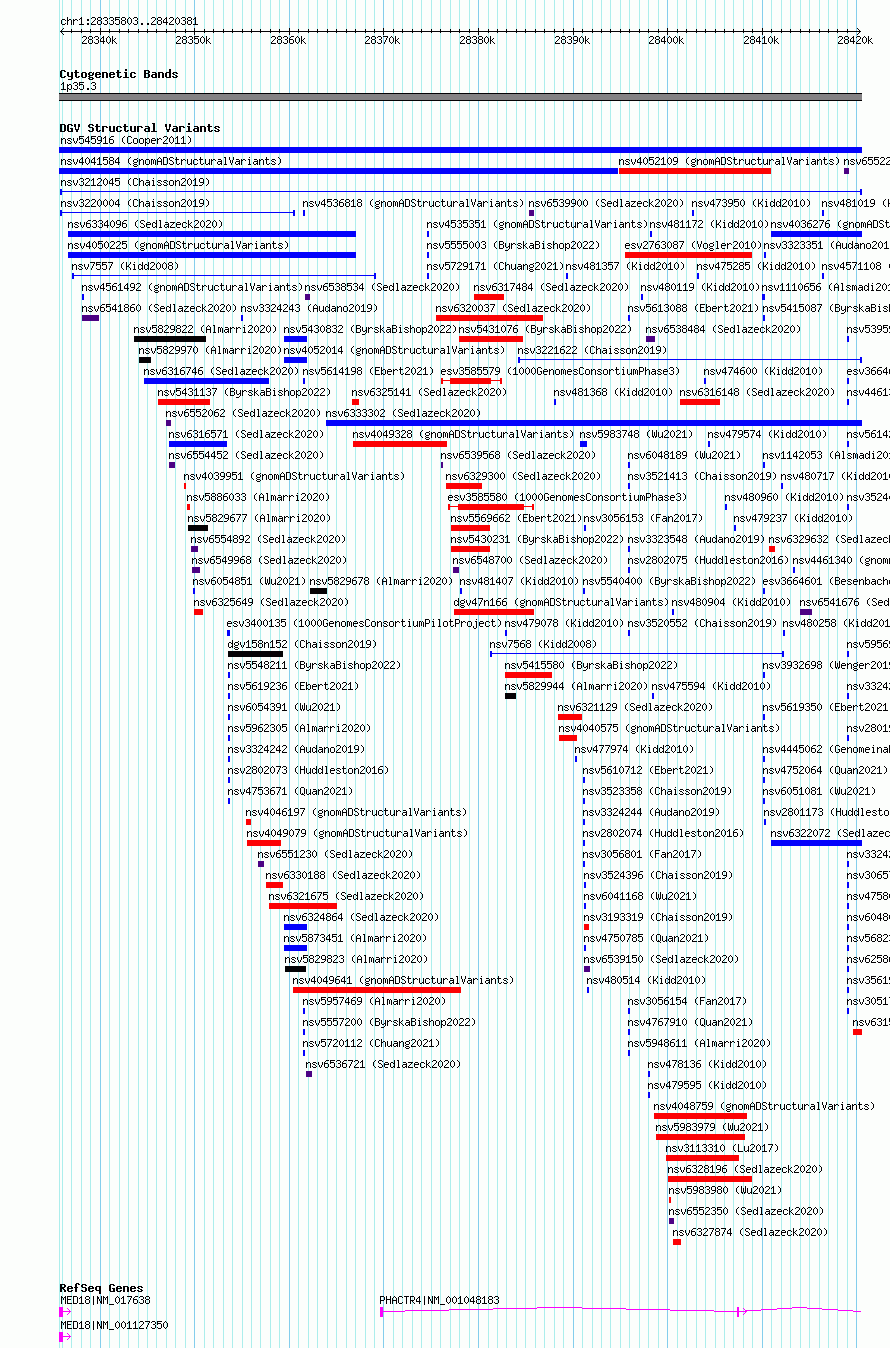The image size is (890, 1348).
Task: Select nsv6327874 (Sedlazeck2020) variant label
Action: coord(751,1232)
